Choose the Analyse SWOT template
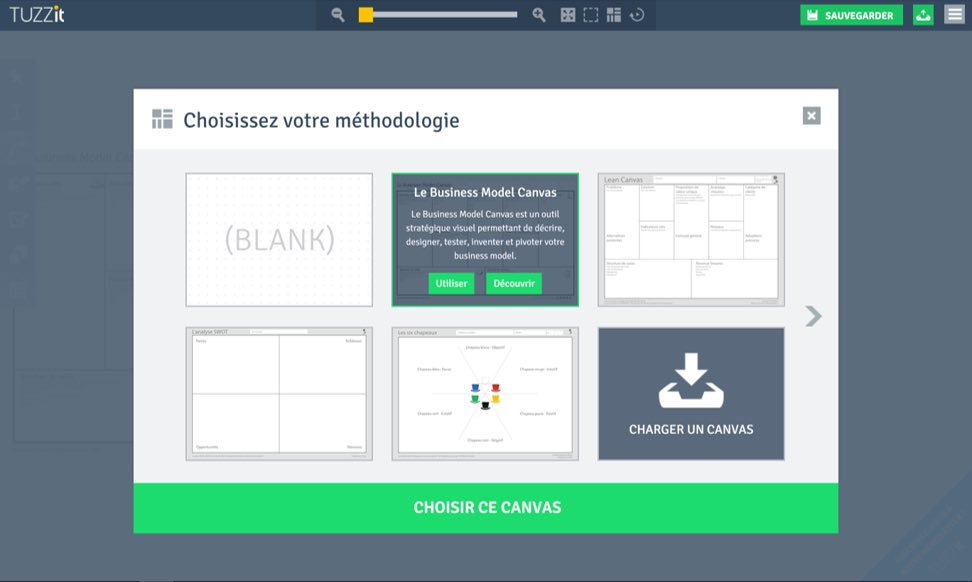This screenshot has height=582, width=972. [280, 393]
